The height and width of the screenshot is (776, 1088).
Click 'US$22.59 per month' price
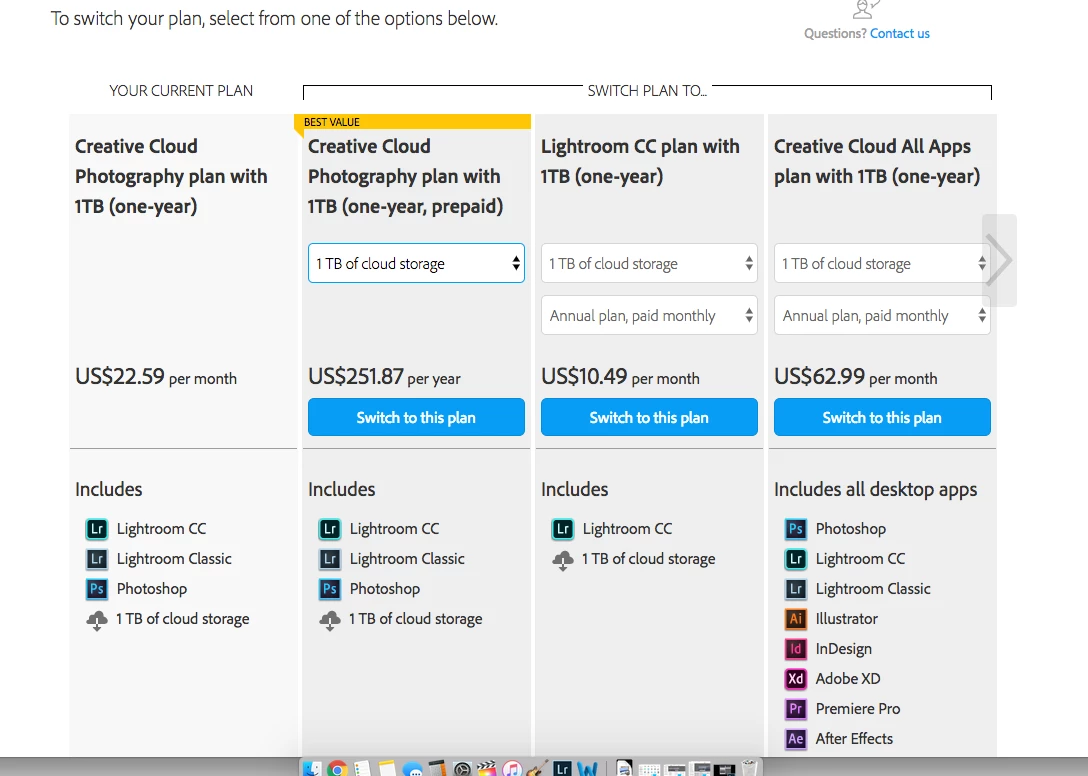[156, 377]
